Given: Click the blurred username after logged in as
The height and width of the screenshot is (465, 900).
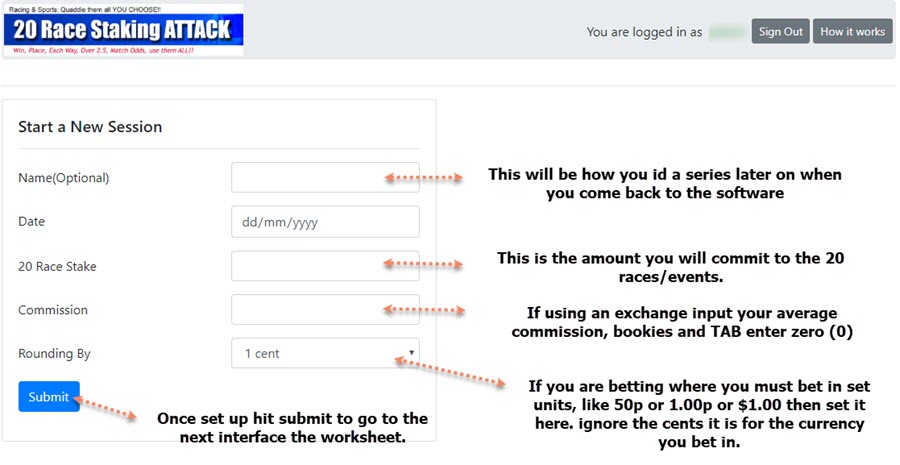Looking at the screenshot, I should point(727,32).
